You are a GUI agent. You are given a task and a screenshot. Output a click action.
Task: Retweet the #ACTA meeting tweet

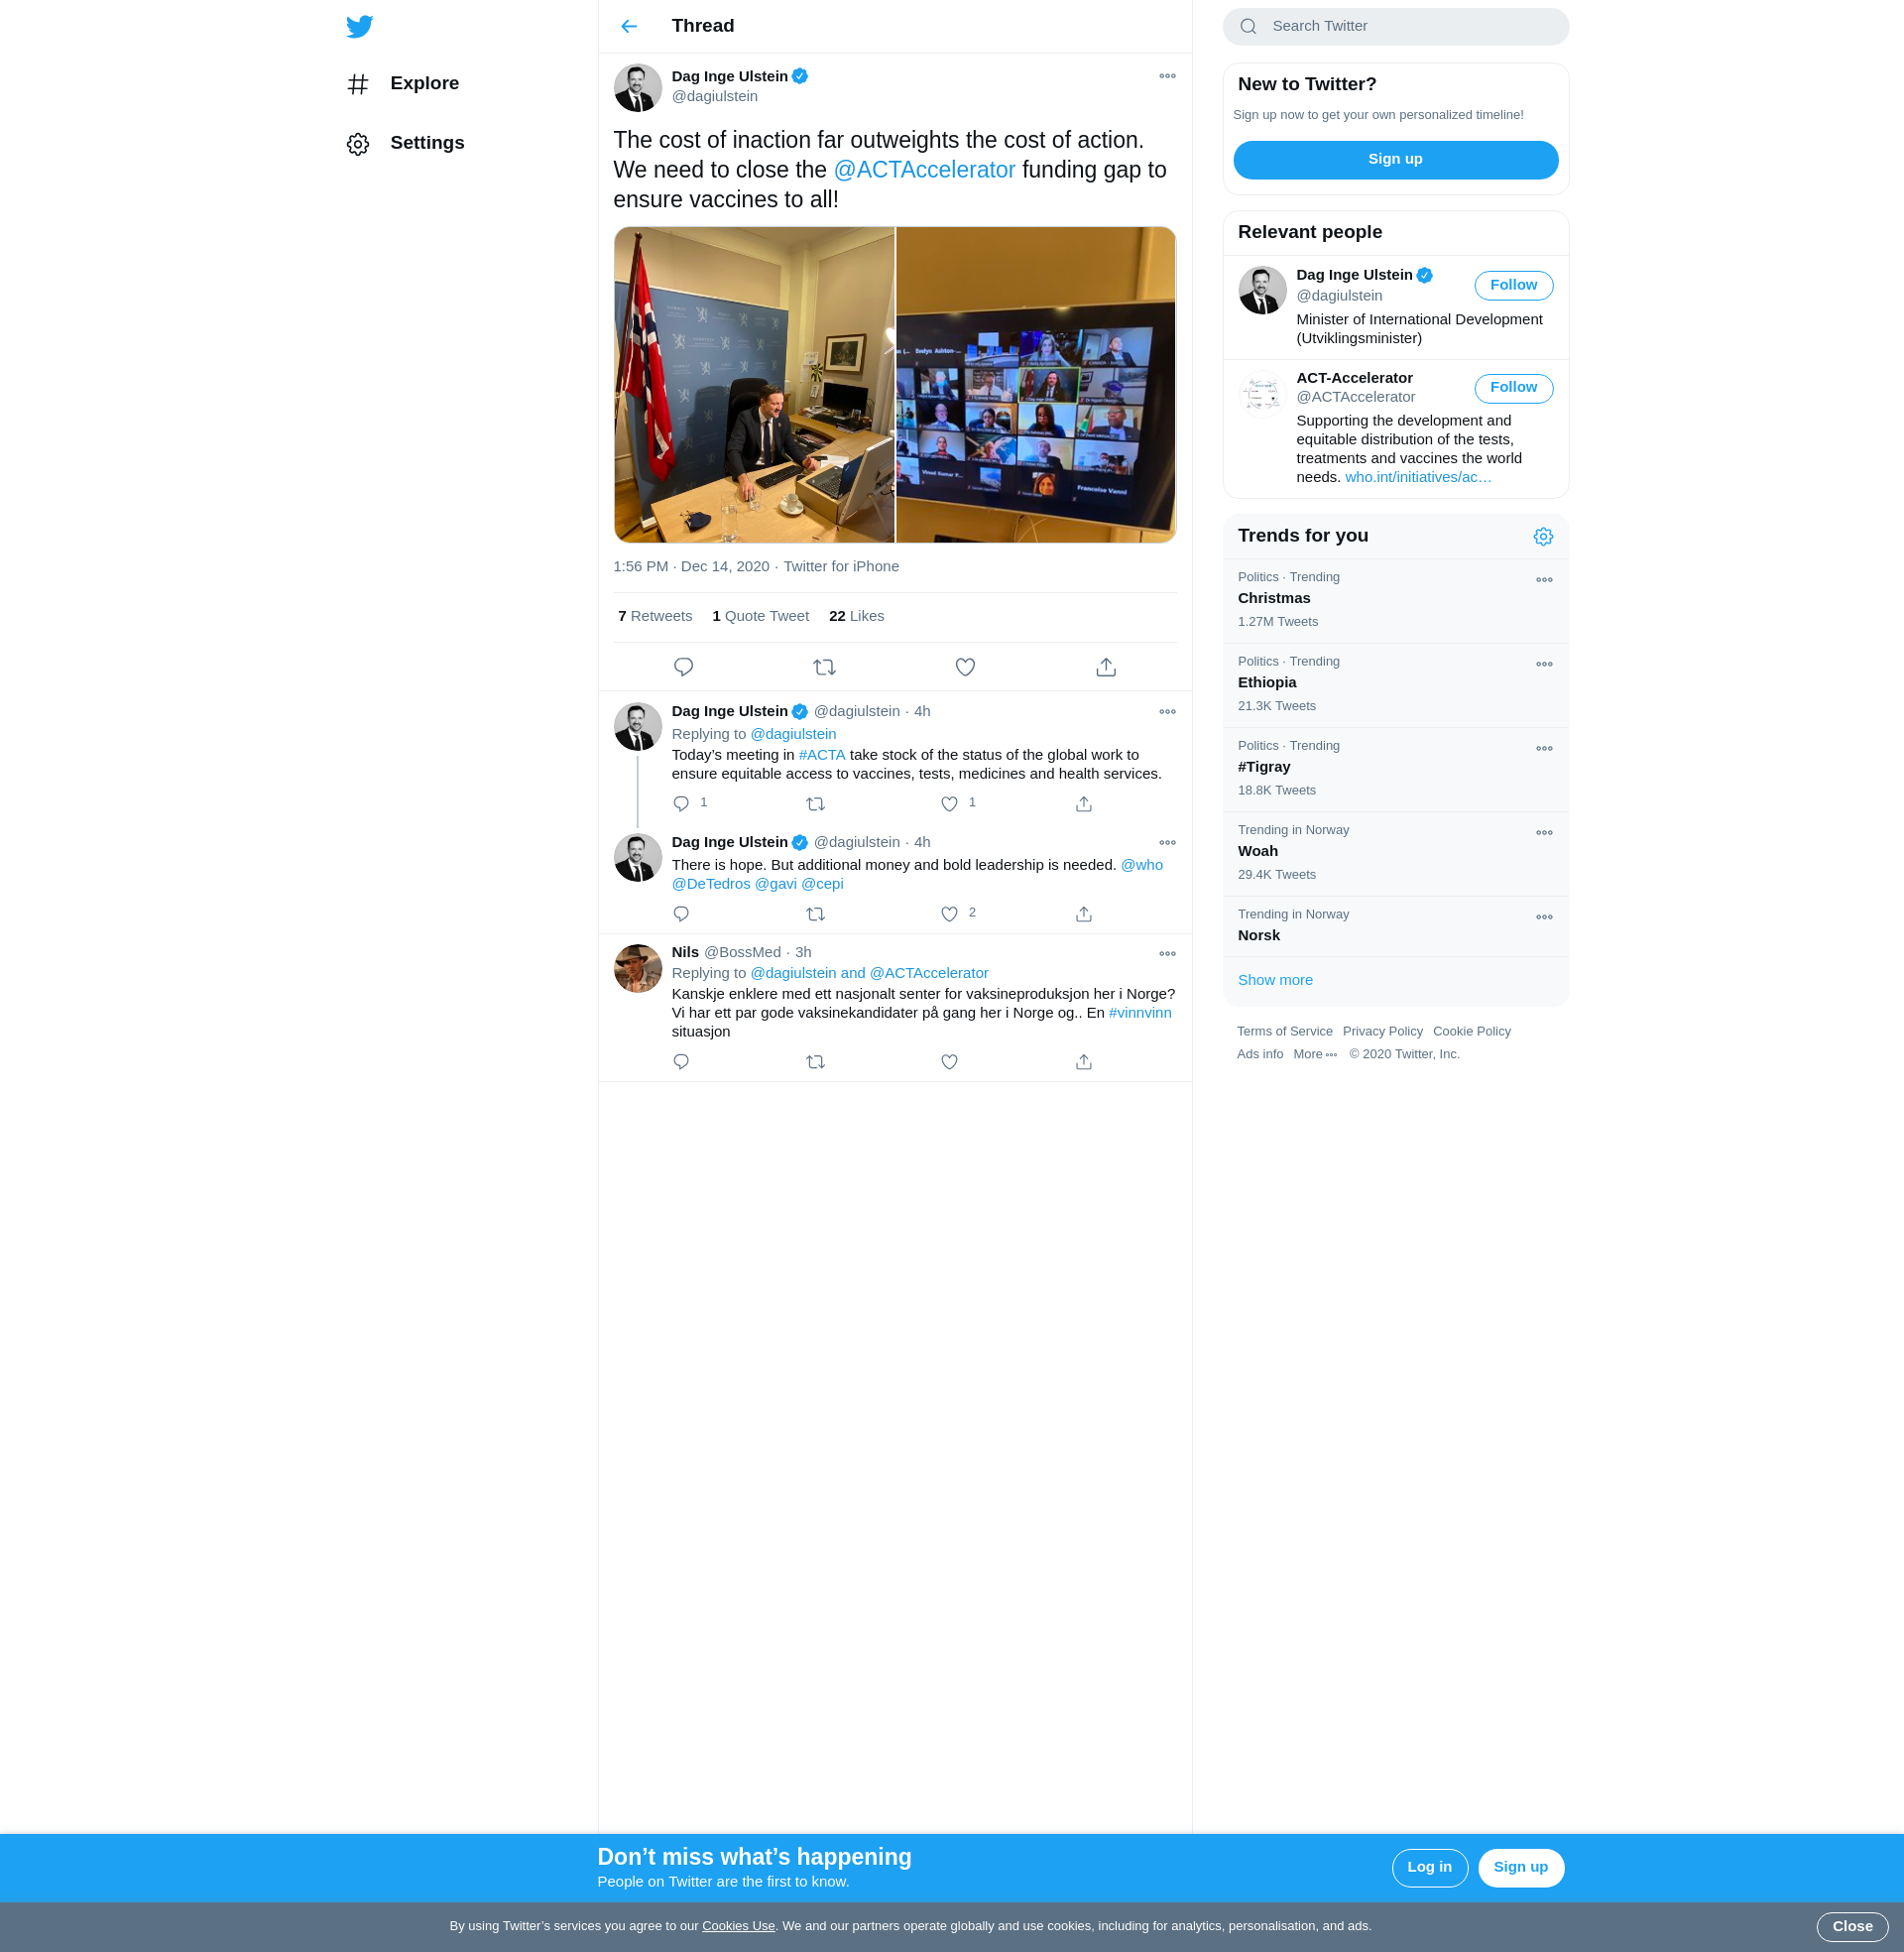[815, 804]
